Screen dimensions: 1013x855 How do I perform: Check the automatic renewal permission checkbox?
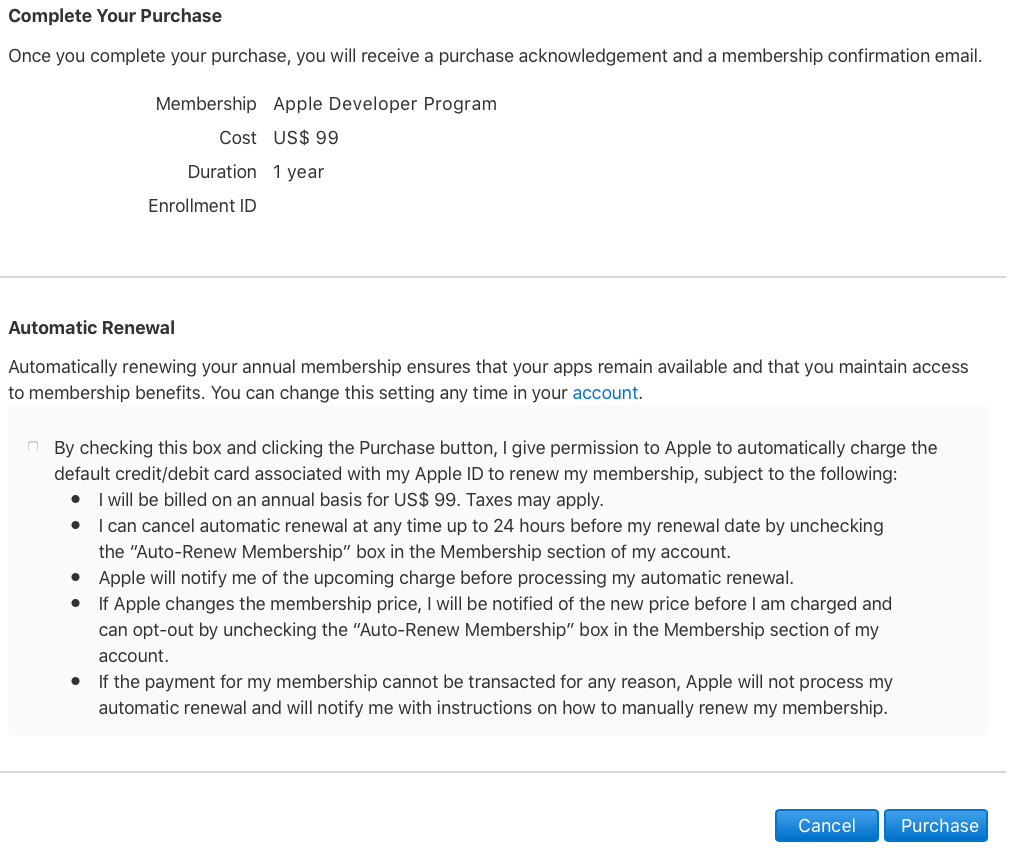click(x=34, y=447)
